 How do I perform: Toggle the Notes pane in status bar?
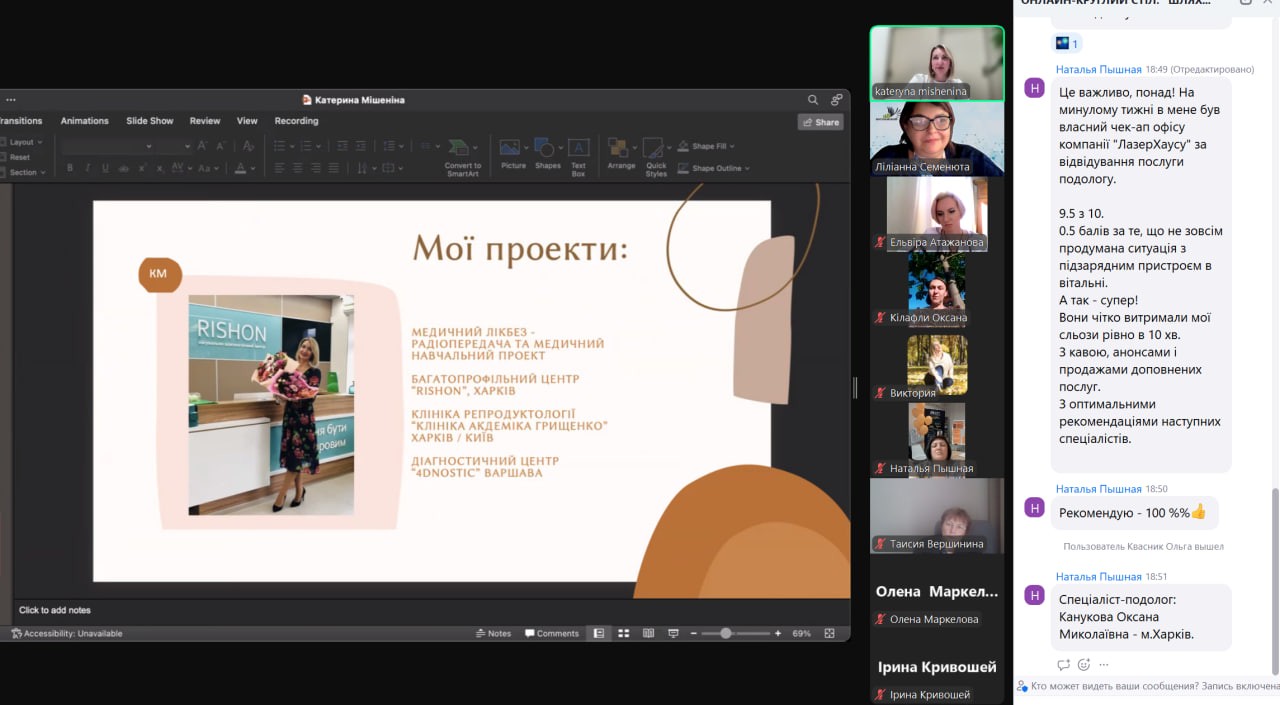point(493,633)
